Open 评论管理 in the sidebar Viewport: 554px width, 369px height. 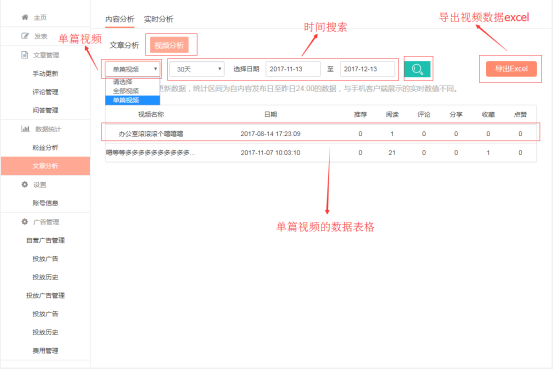[x=45, y=92]
